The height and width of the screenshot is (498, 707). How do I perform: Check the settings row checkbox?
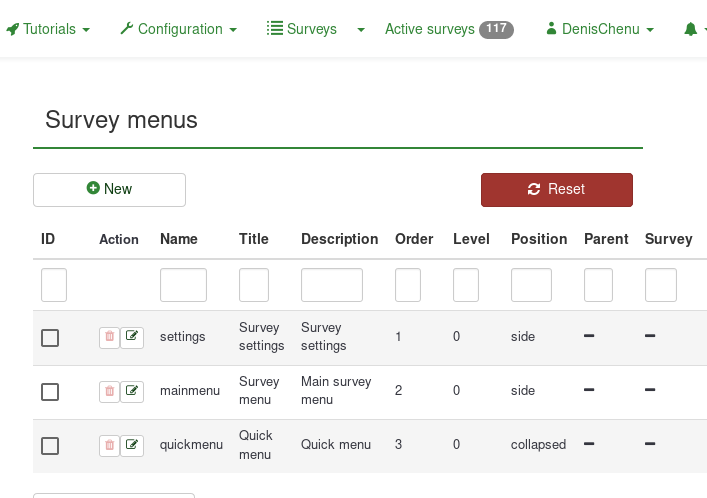pos(50,338)
